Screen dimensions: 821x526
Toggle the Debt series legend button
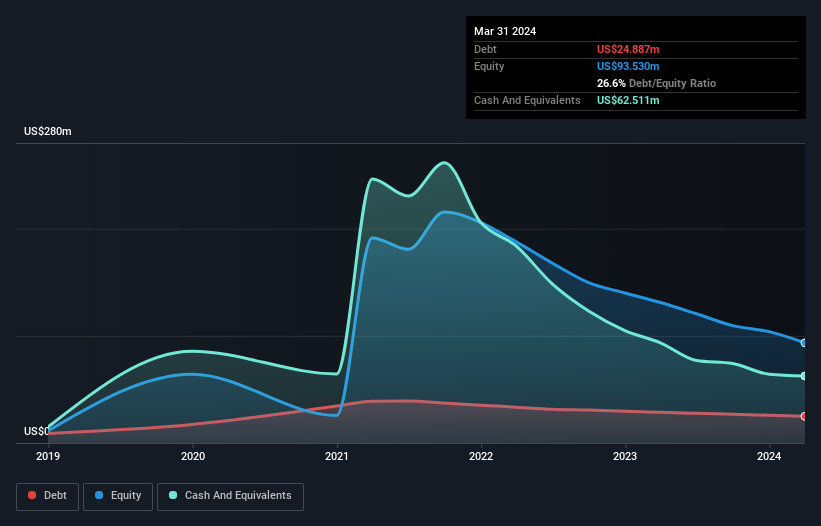click(x=47, y=496)
